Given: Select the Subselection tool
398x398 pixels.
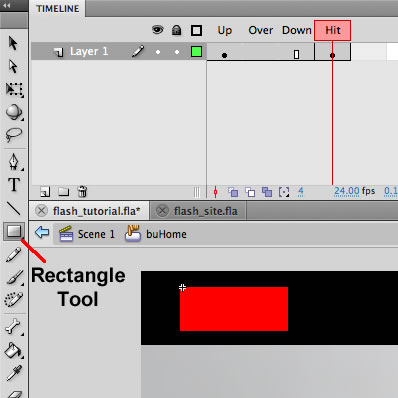Looking at the screenshot, I should point(13,66).
